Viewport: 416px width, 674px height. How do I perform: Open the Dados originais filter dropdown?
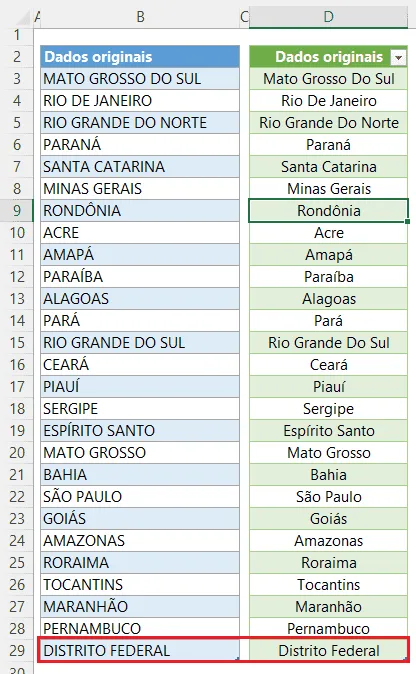(x=398, y=57)
